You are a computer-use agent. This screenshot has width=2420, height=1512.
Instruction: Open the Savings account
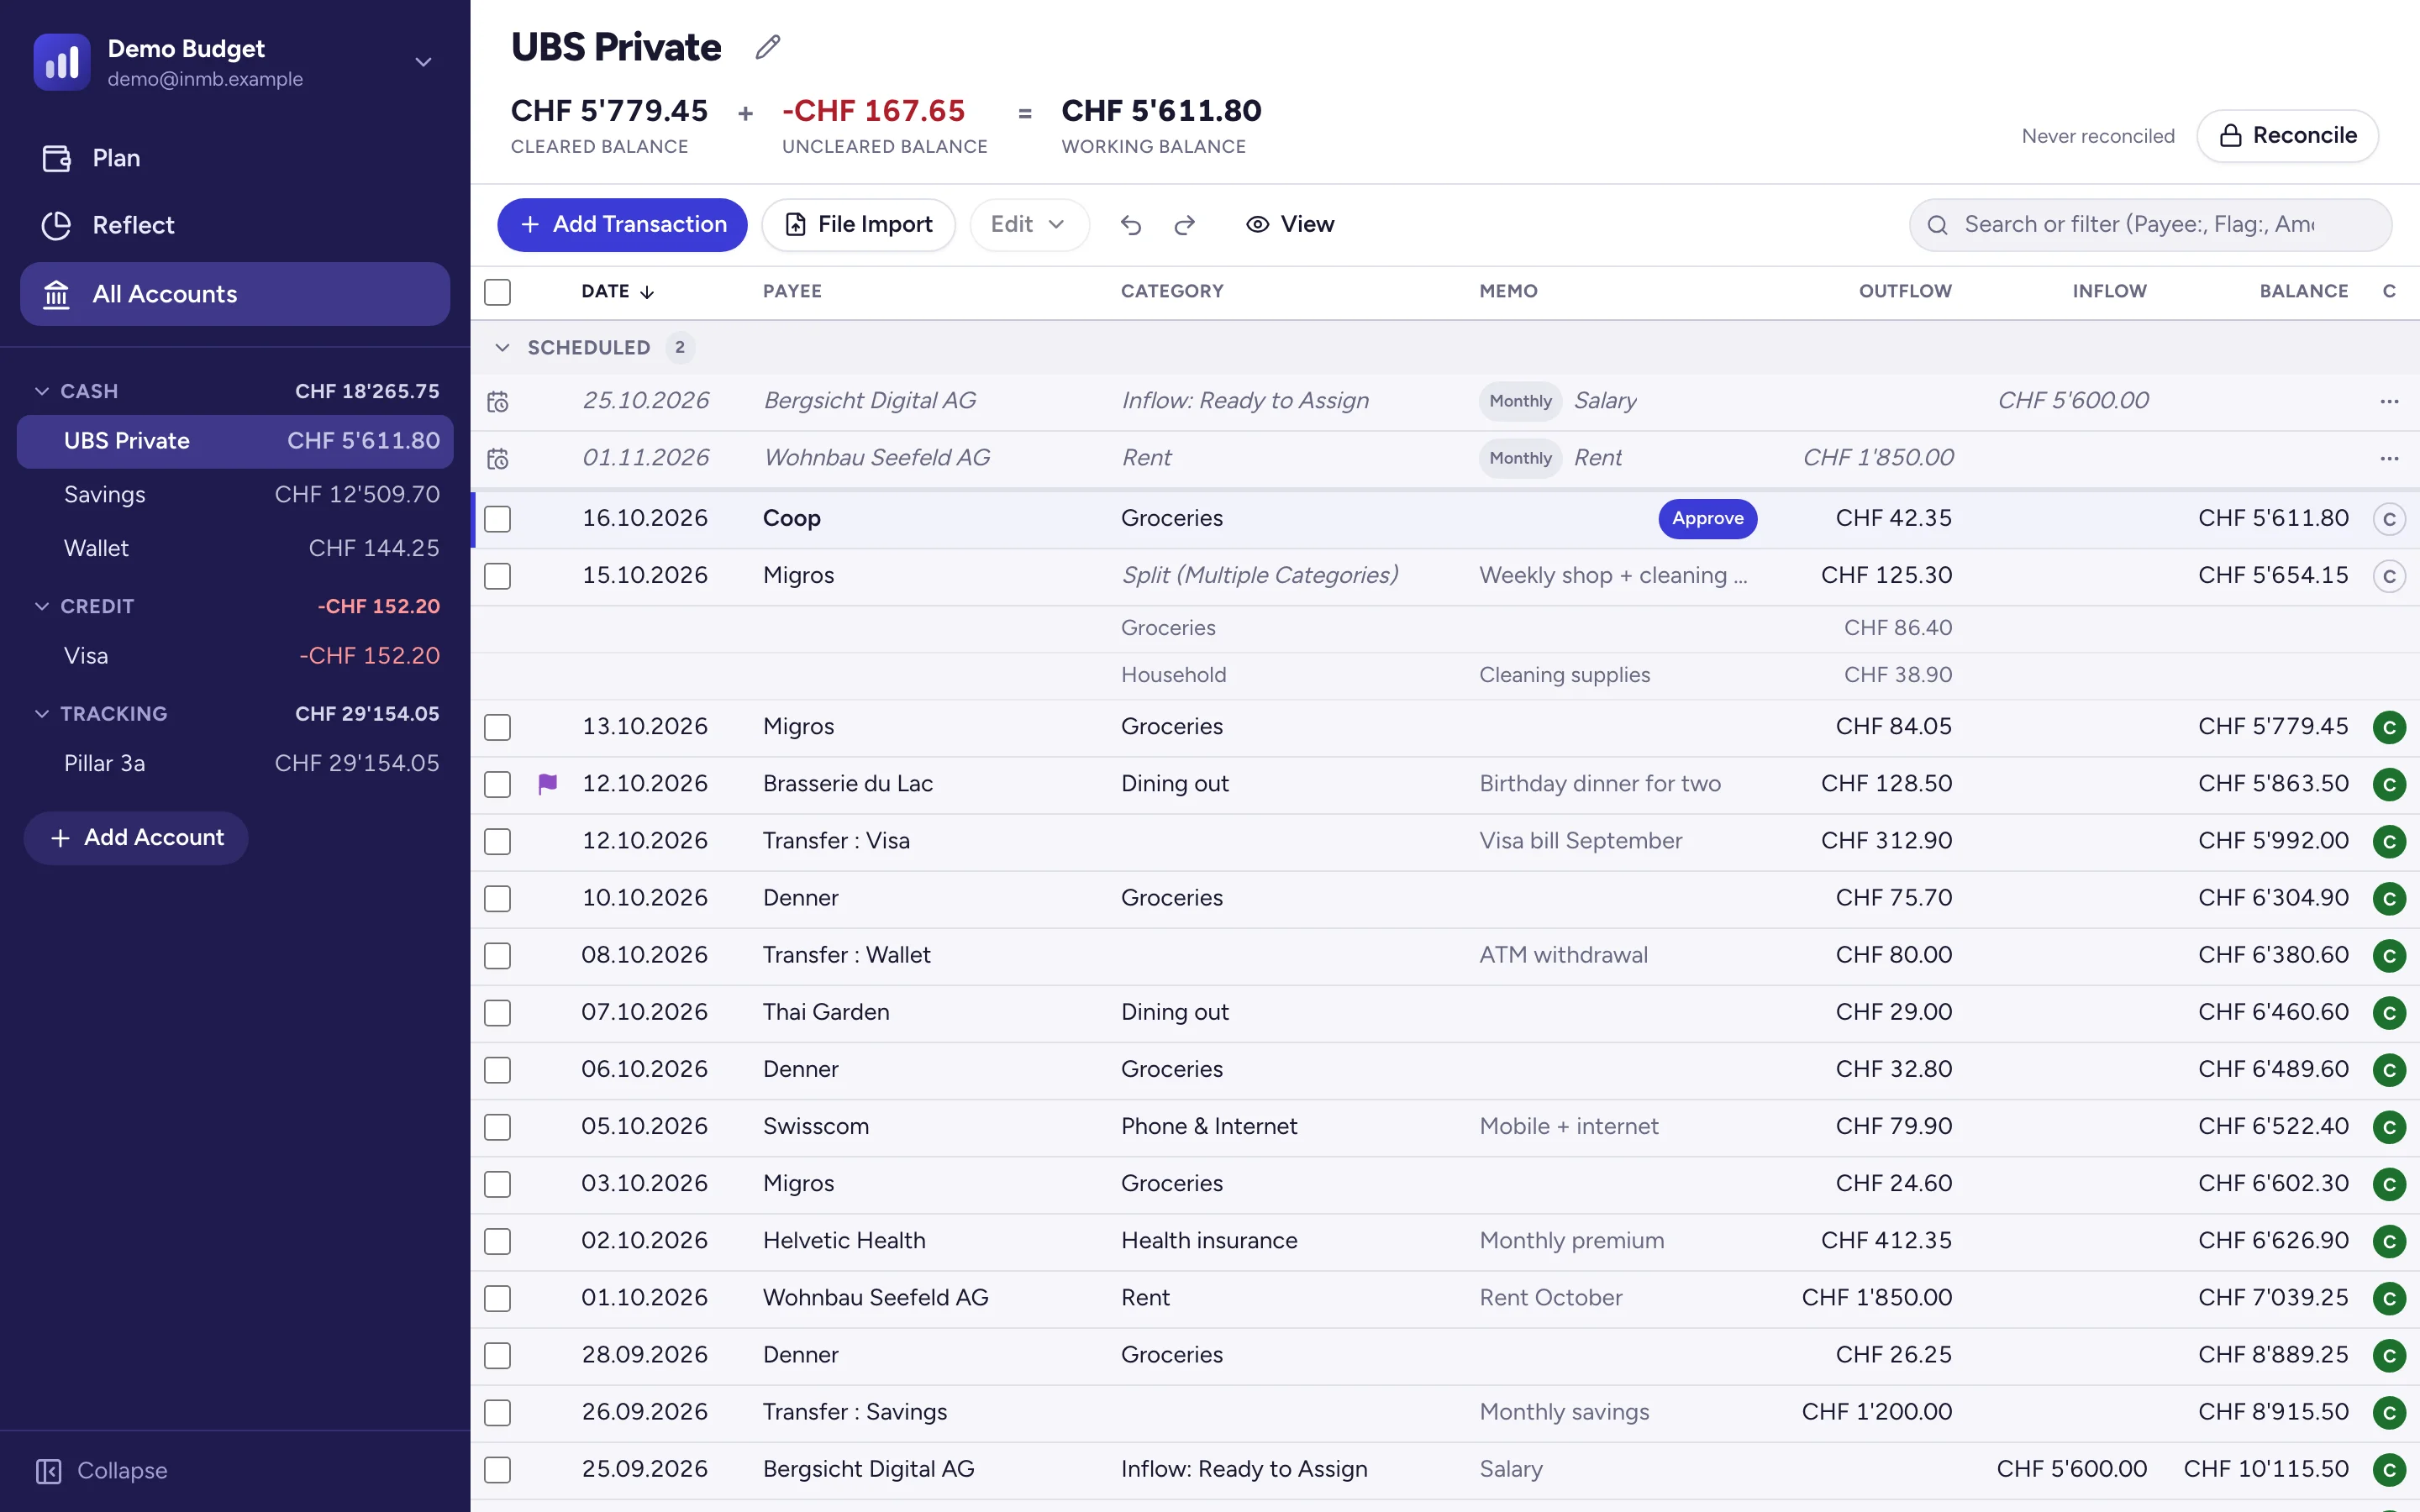pyautogui.click(x=235, y=495)
